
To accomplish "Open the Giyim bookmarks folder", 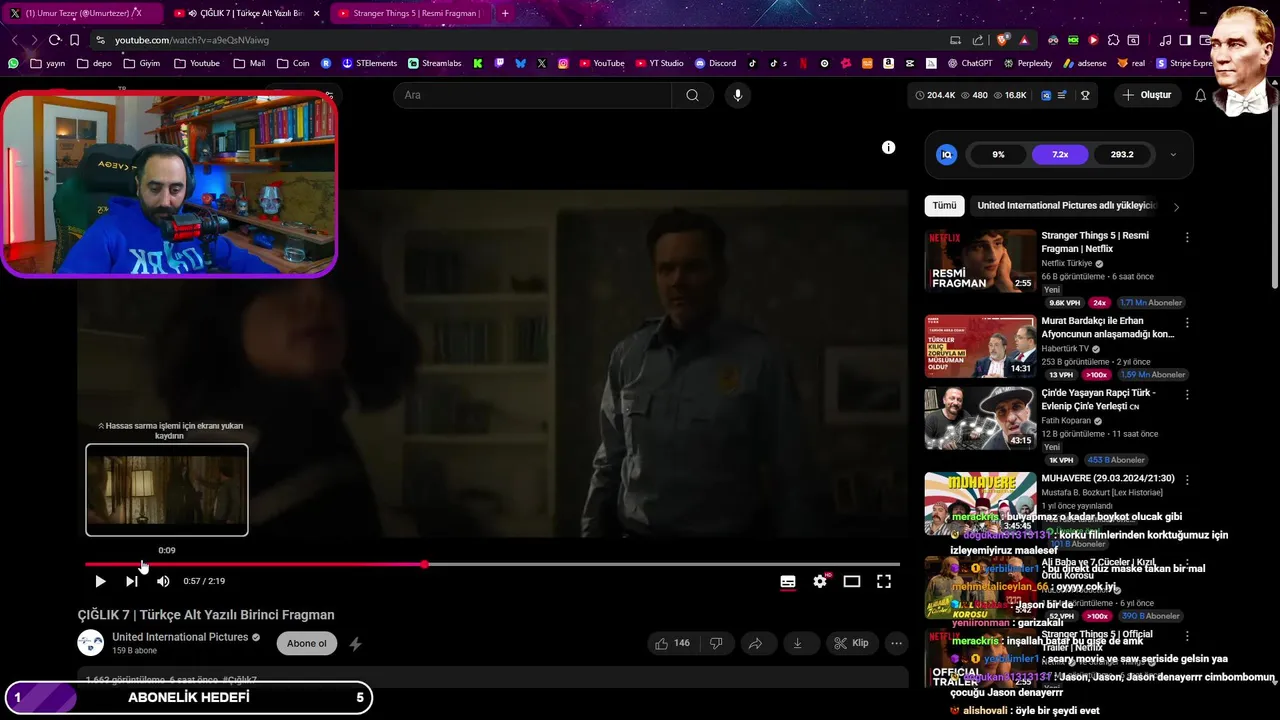I will 141,63.
